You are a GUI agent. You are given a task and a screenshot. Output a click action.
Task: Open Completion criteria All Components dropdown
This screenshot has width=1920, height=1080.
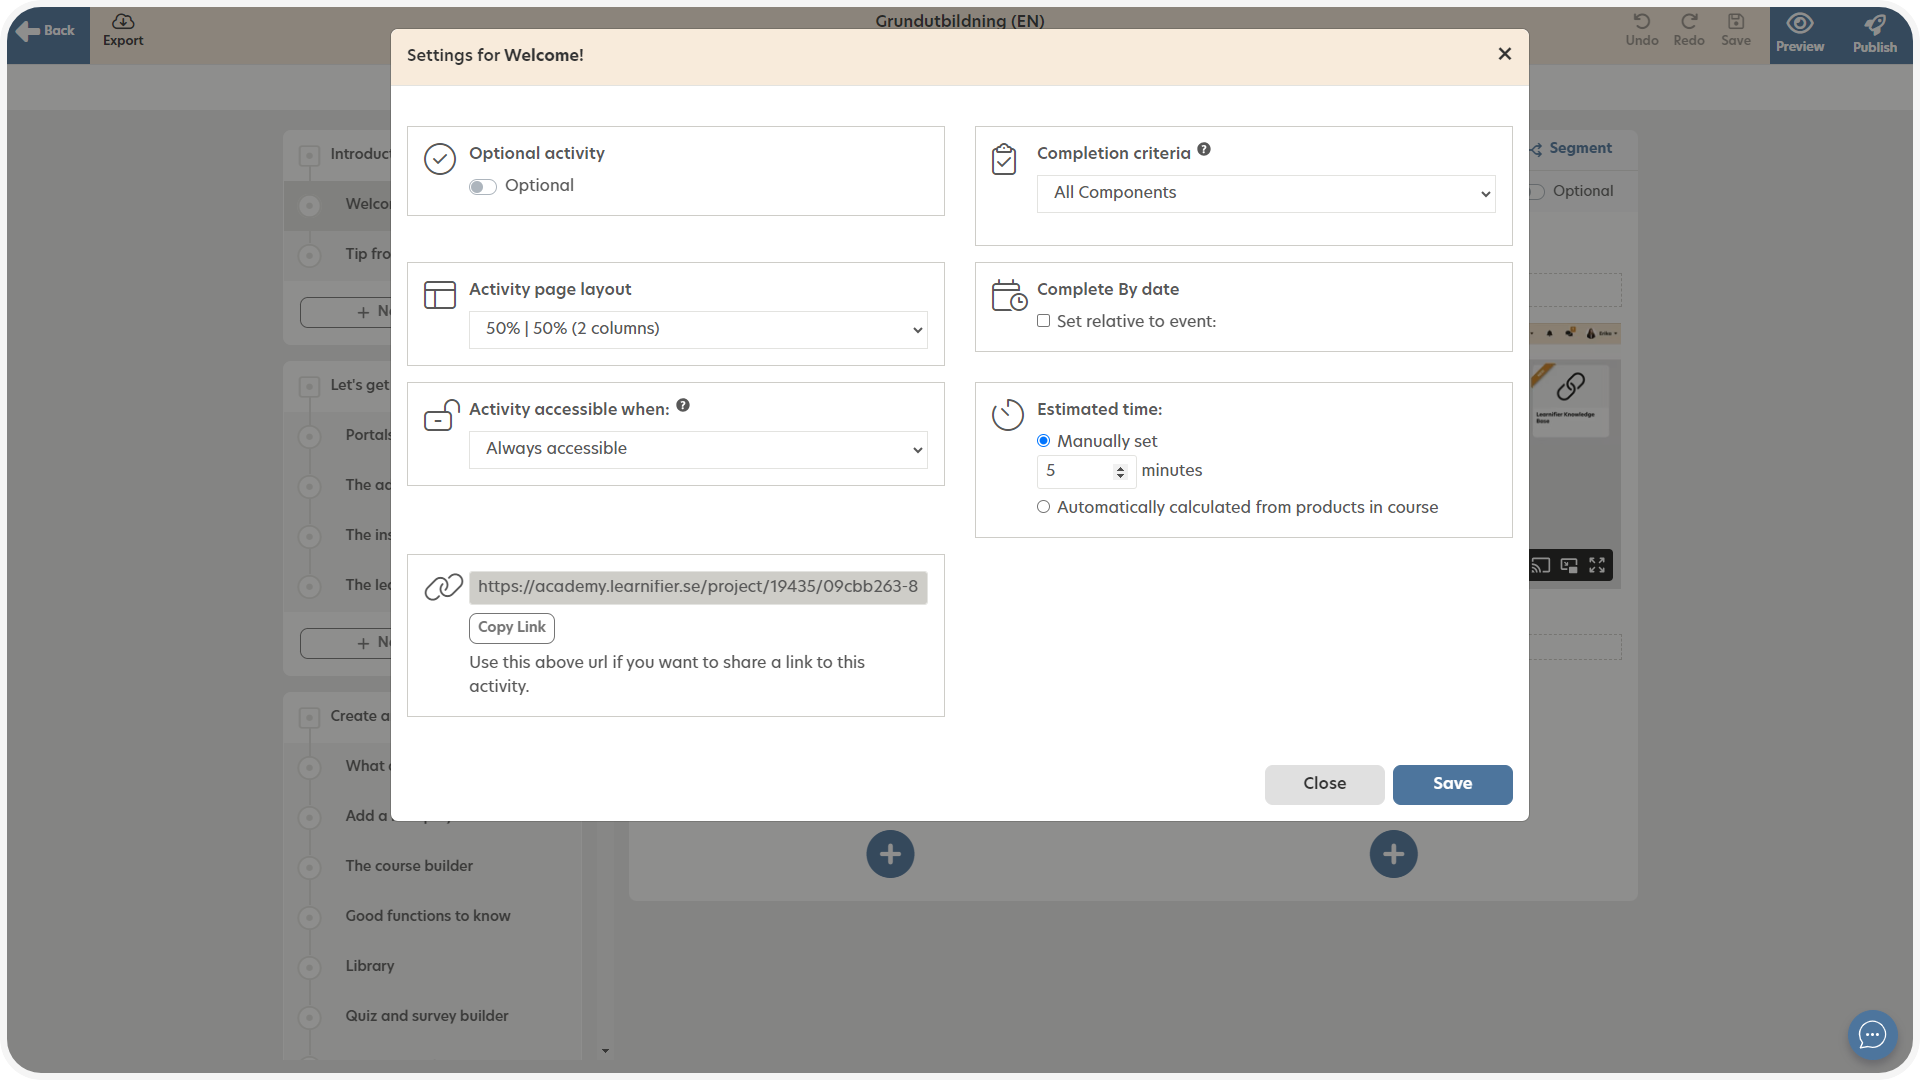coord(1265,193)
